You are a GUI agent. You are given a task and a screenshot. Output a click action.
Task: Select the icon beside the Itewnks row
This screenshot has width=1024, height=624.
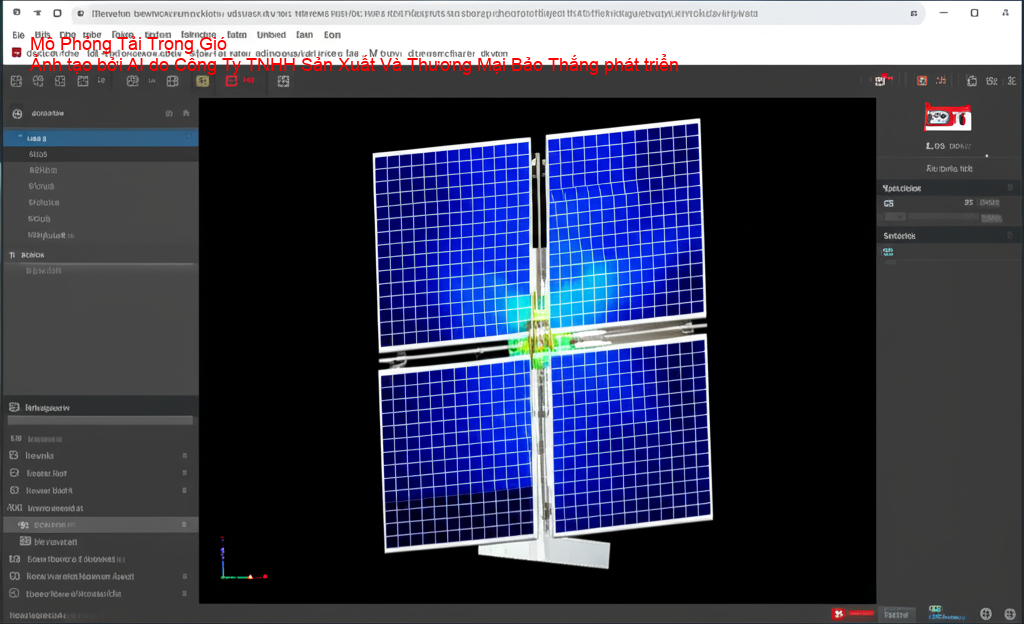point(14,455)
